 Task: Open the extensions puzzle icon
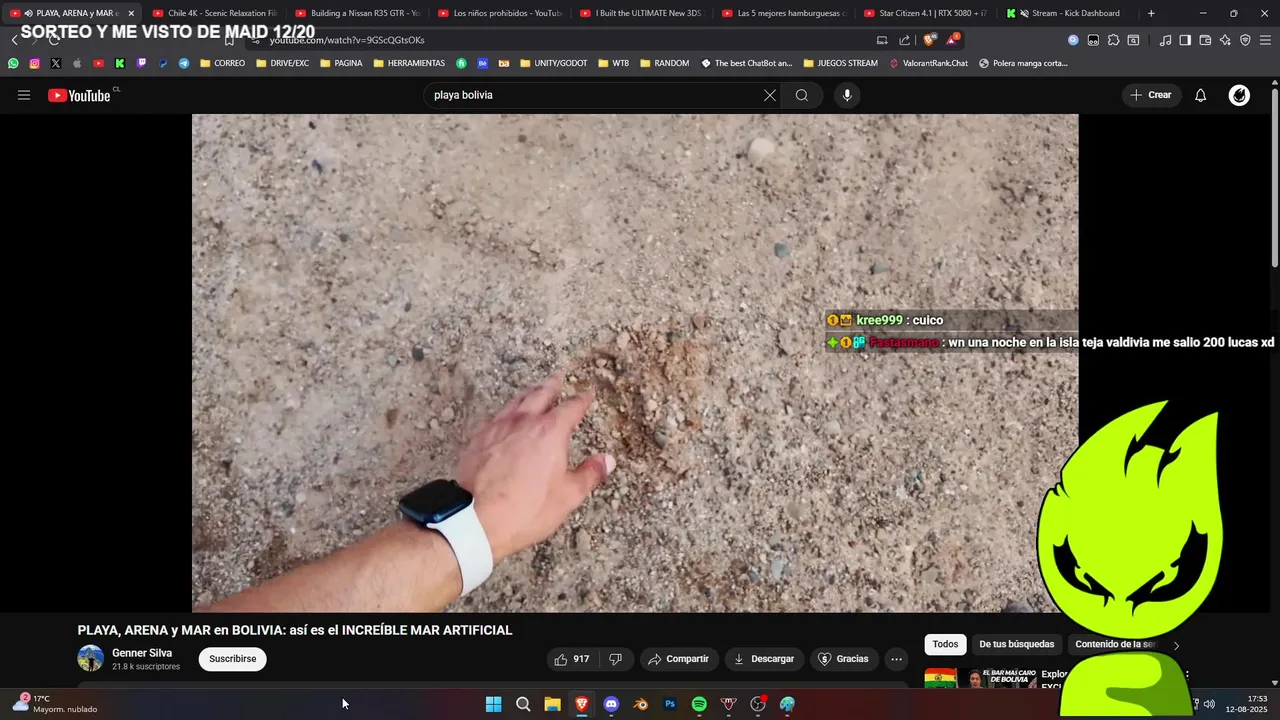1113,40
